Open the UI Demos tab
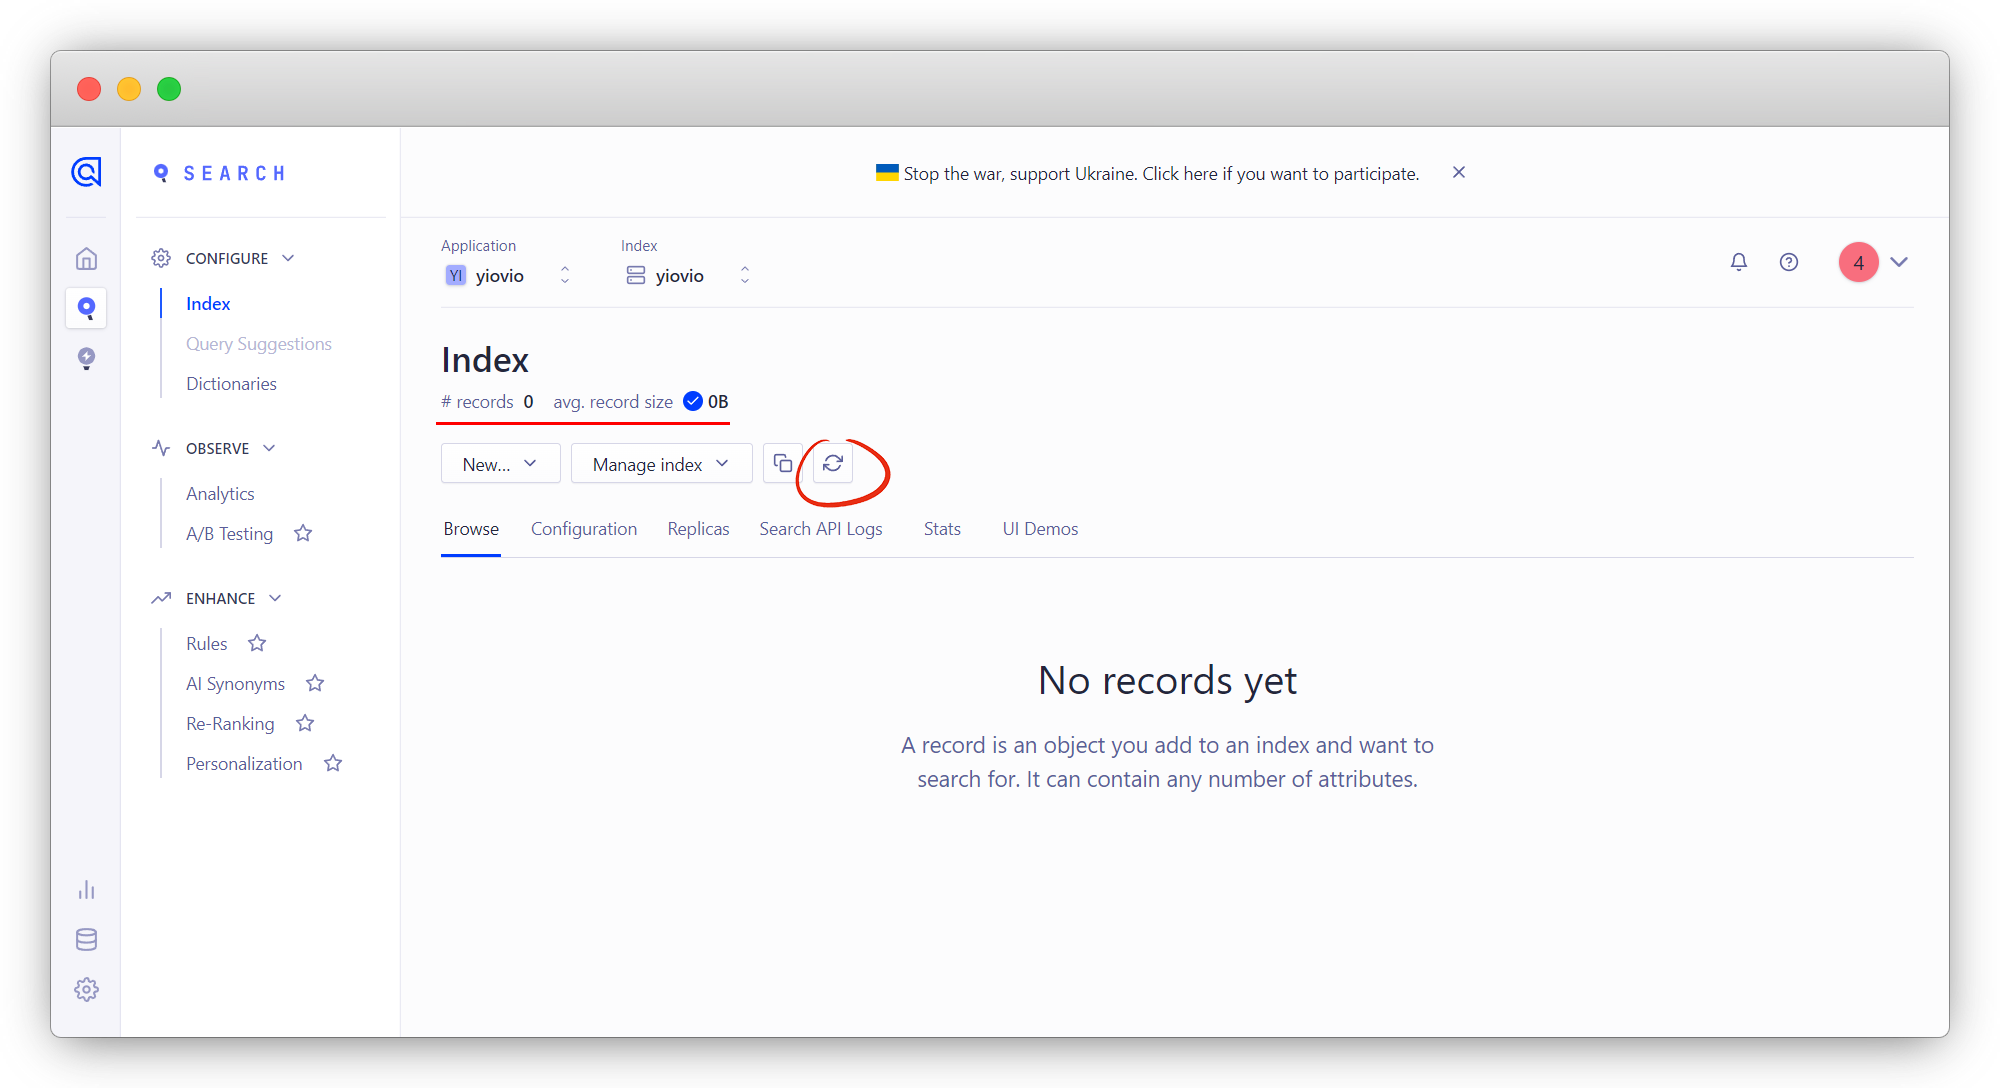Viewport: 2000px width, 1088px height. click(1040, 528)
